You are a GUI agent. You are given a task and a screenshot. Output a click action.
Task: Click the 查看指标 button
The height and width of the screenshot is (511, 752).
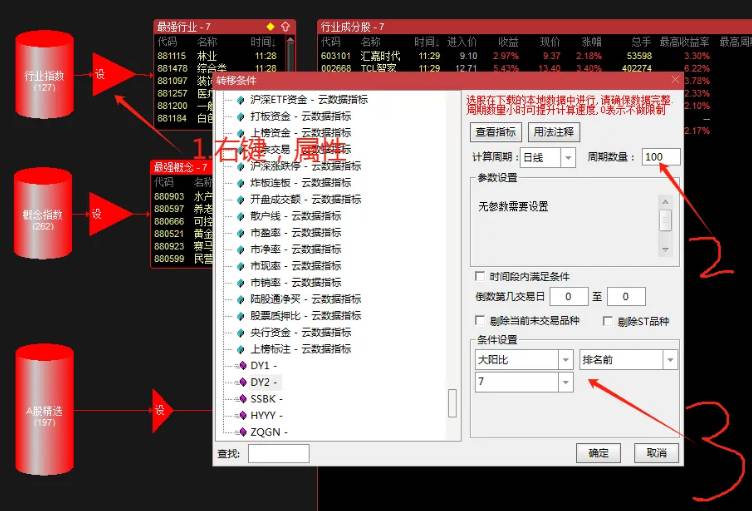tap(495, 132)
